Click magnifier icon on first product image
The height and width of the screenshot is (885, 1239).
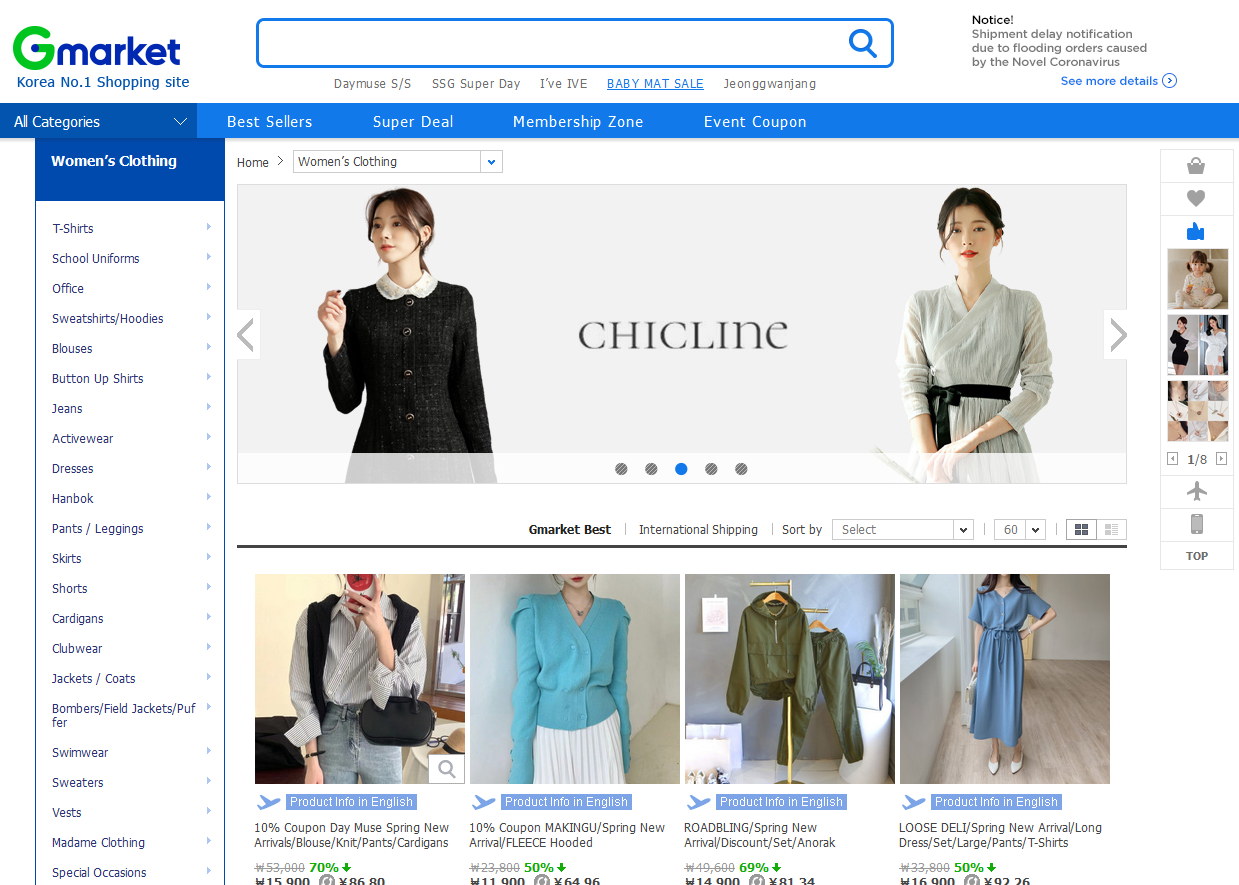pos(446,768)
